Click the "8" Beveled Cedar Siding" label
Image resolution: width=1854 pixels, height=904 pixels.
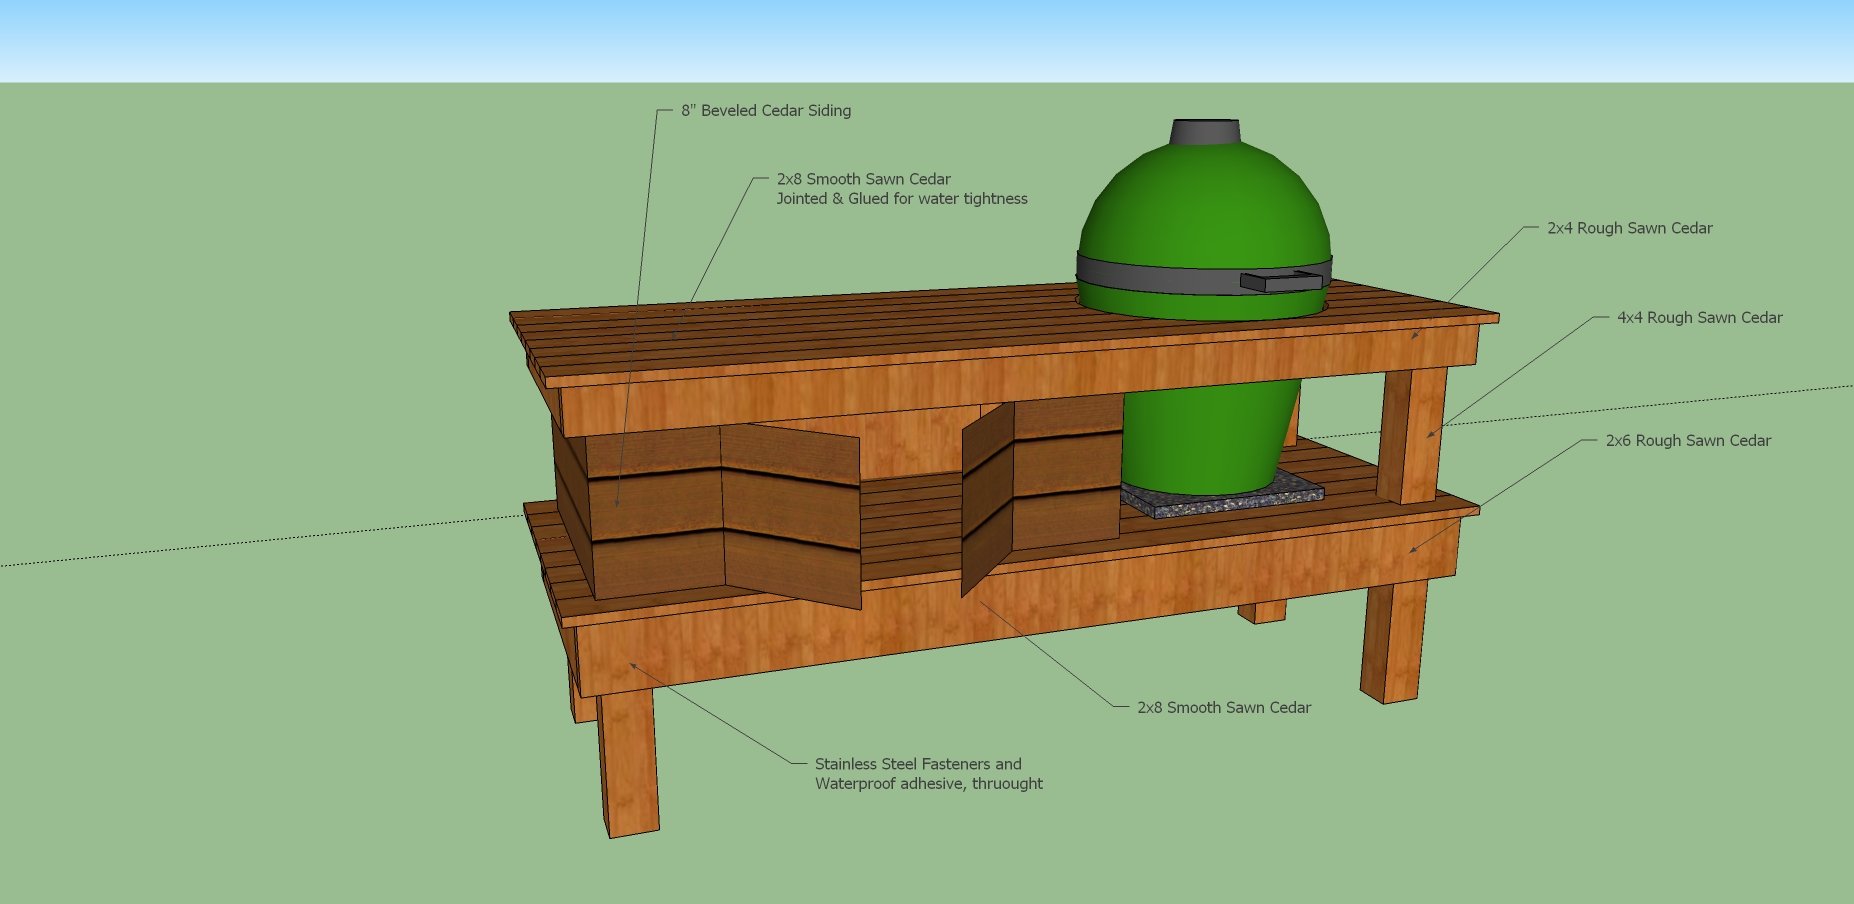[x=766, y=111]
